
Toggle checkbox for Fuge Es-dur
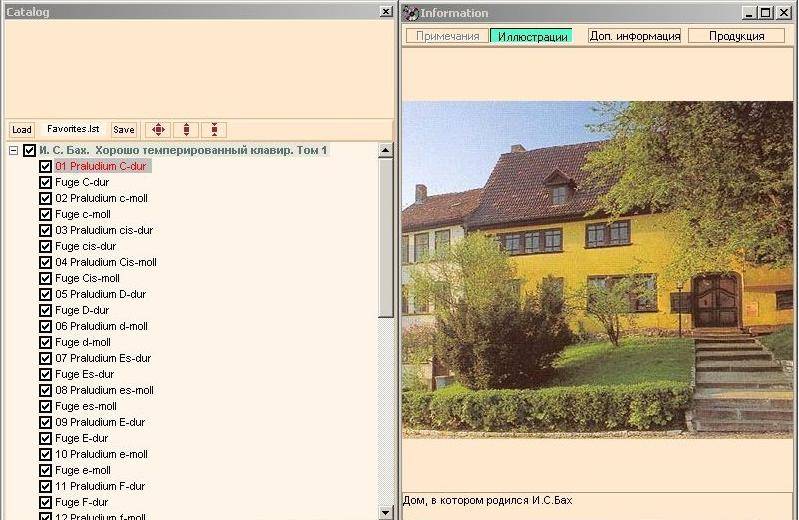click(45, 374)
